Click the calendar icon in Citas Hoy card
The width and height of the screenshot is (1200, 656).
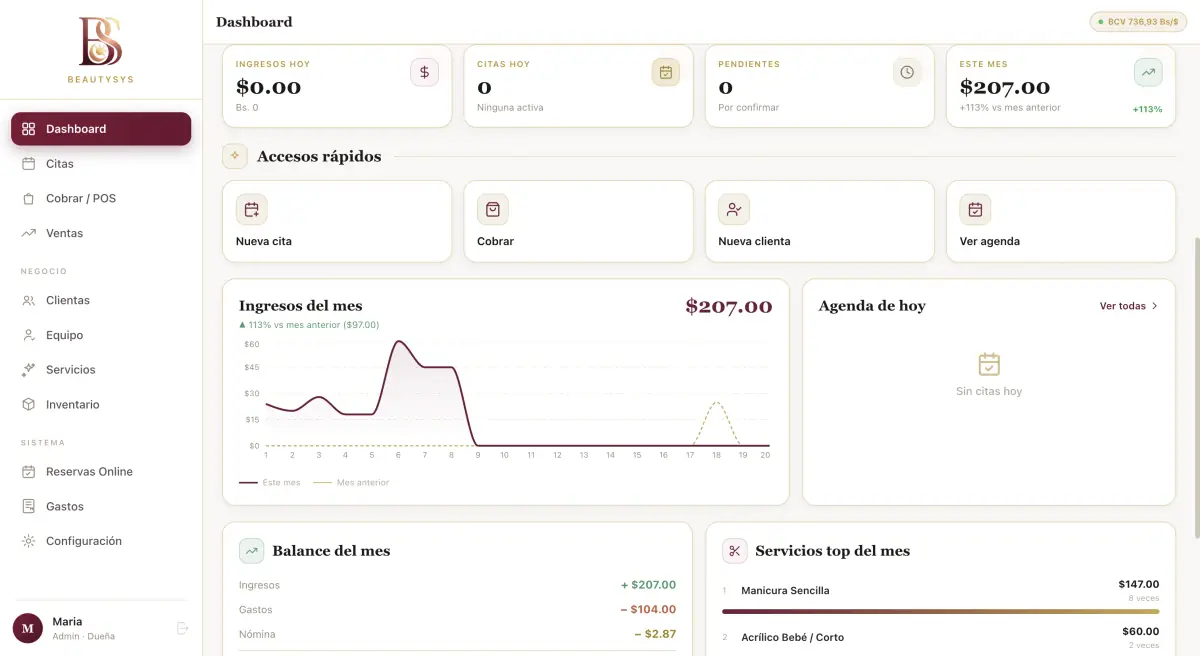coord(666,72)
